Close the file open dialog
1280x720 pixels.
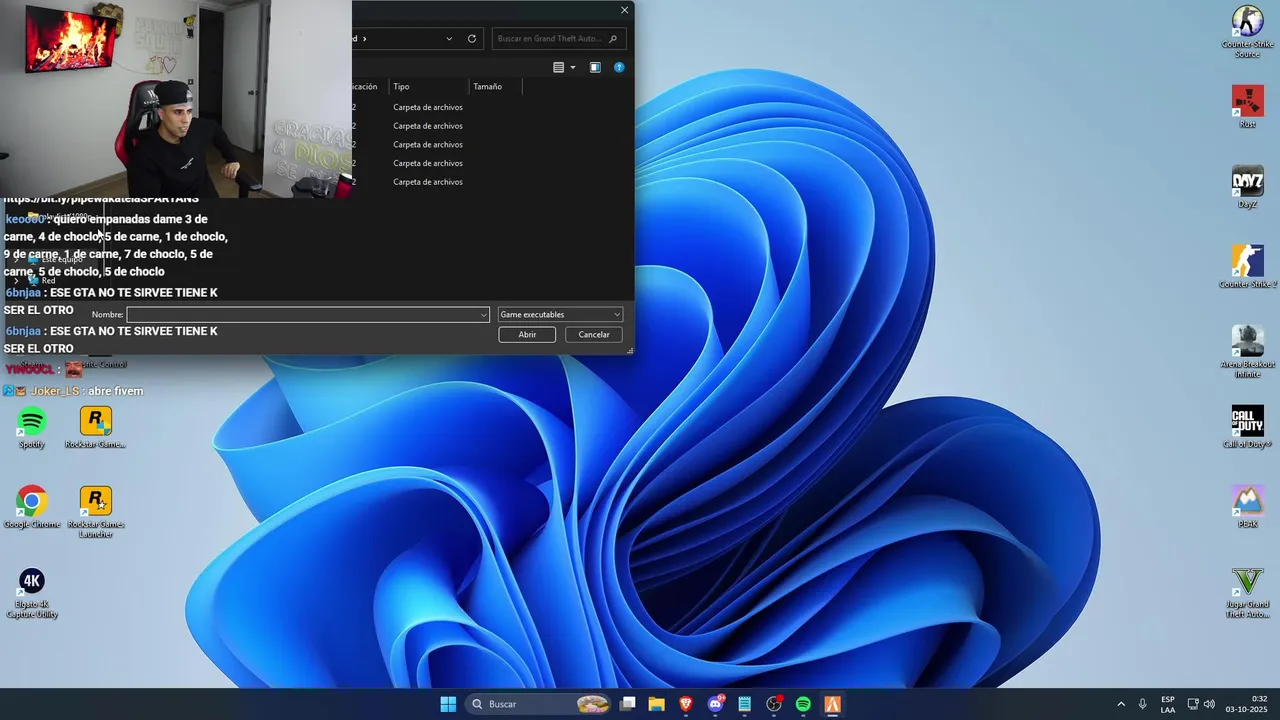(625, 10)
